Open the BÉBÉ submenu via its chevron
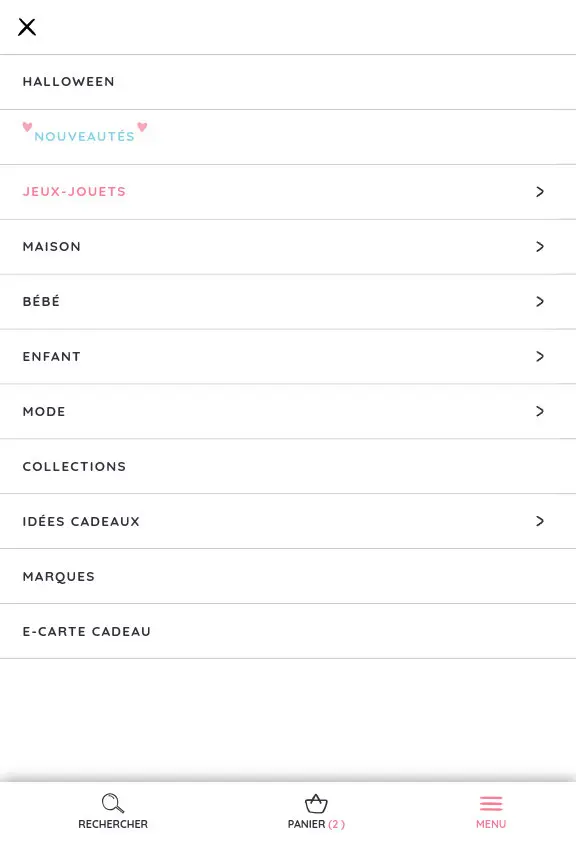 coord(540,301)
